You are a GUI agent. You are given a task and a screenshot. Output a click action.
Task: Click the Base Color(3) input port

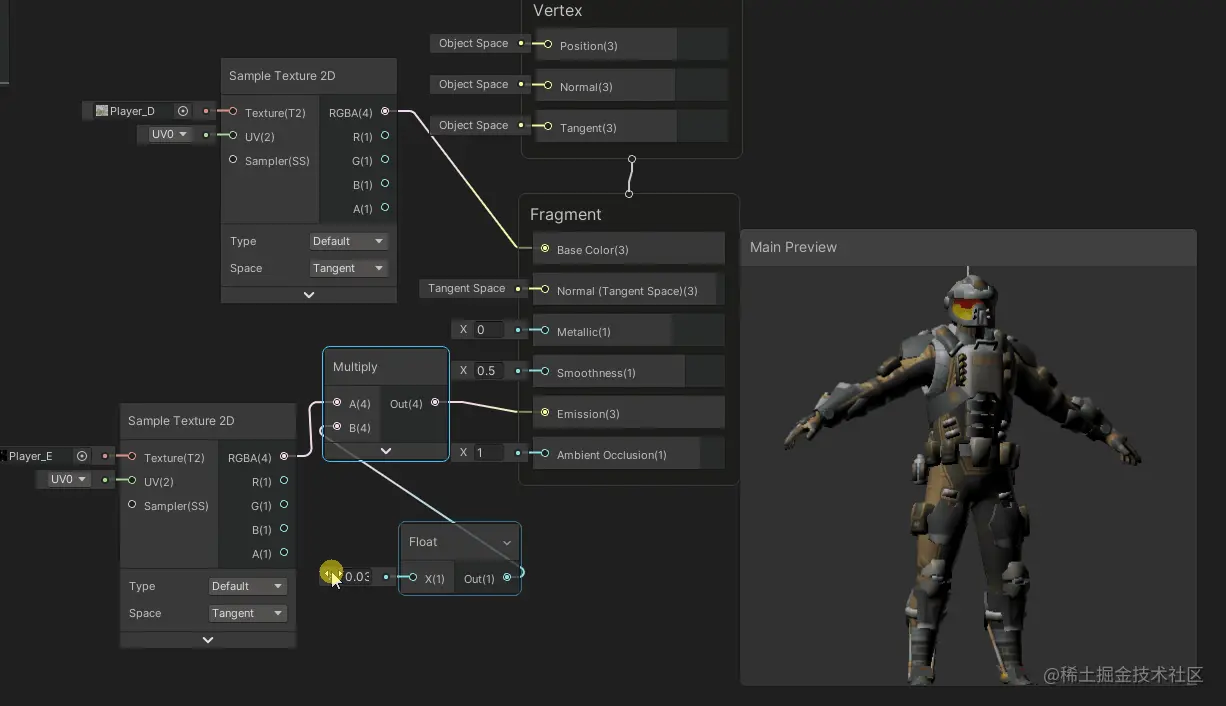tap(544, 249)
